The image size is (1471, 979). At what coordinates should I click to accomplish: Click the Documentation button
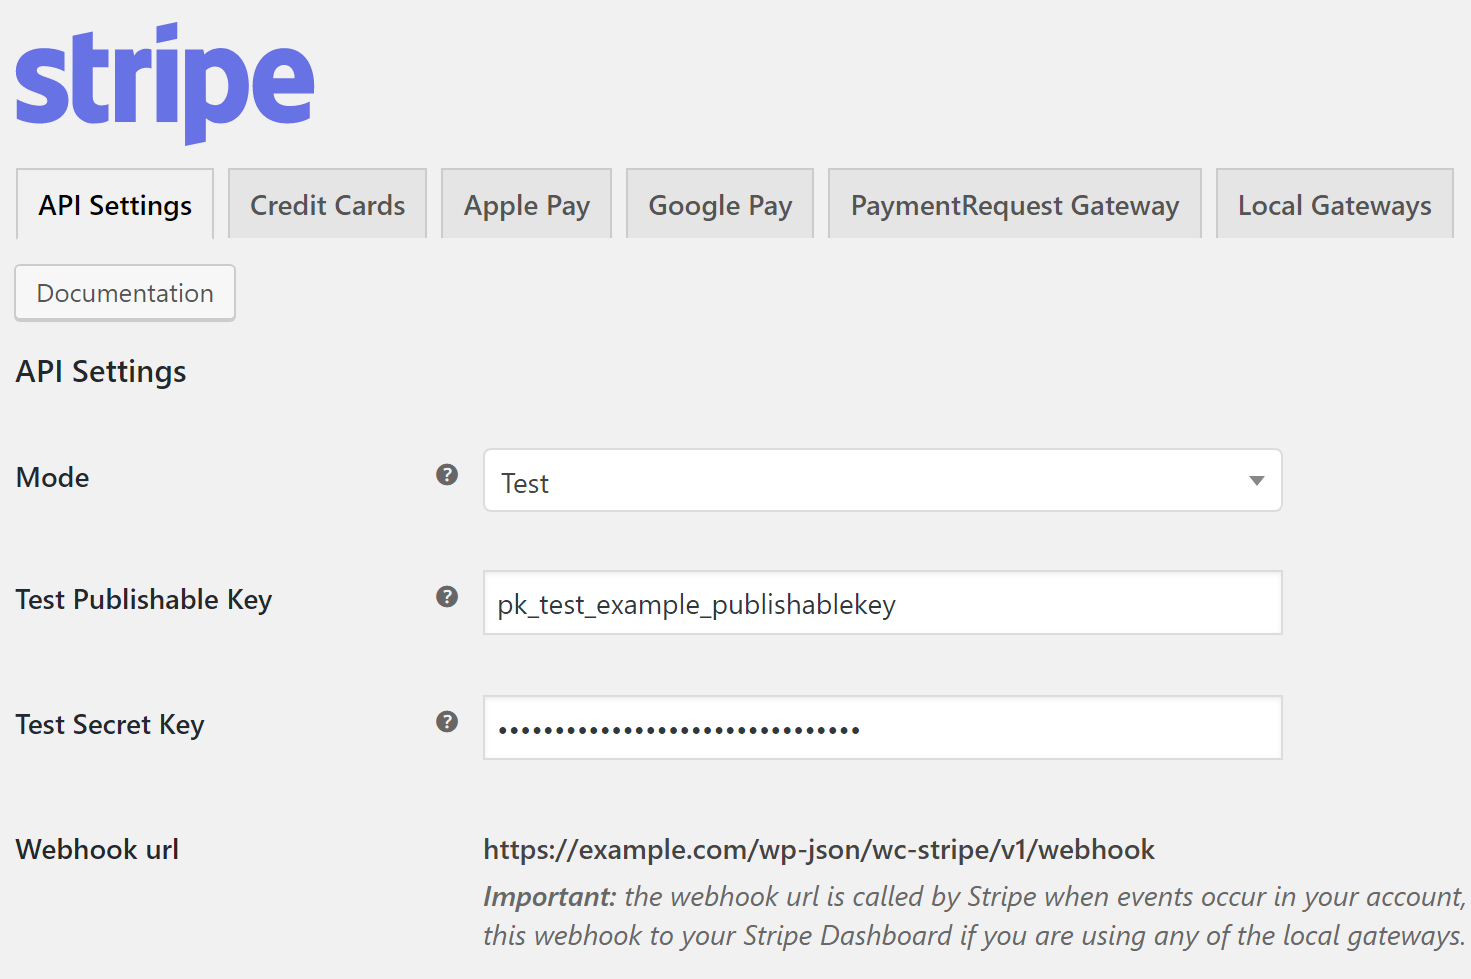click(125, 293)
